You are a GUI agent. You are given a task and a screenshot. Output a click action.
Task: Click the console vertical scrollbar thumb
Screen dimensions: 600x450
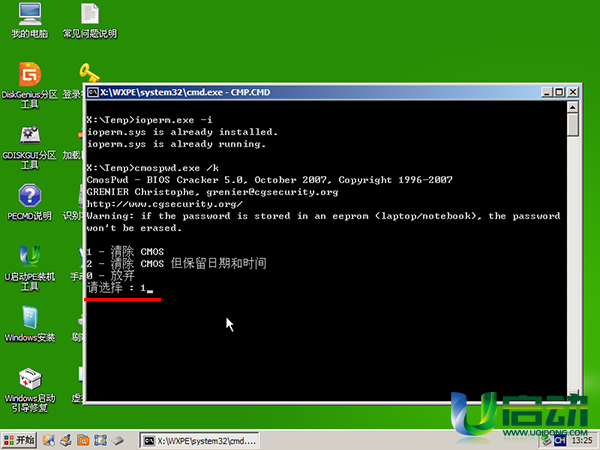coord(572,124)
